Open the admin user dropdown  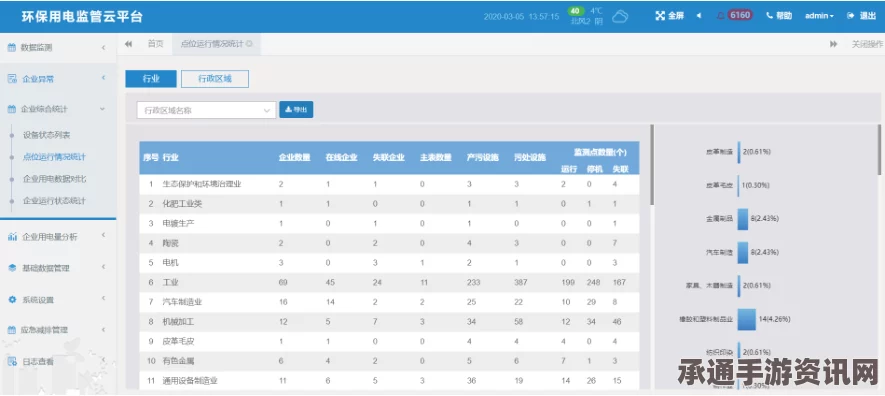(x=819, y=16)
